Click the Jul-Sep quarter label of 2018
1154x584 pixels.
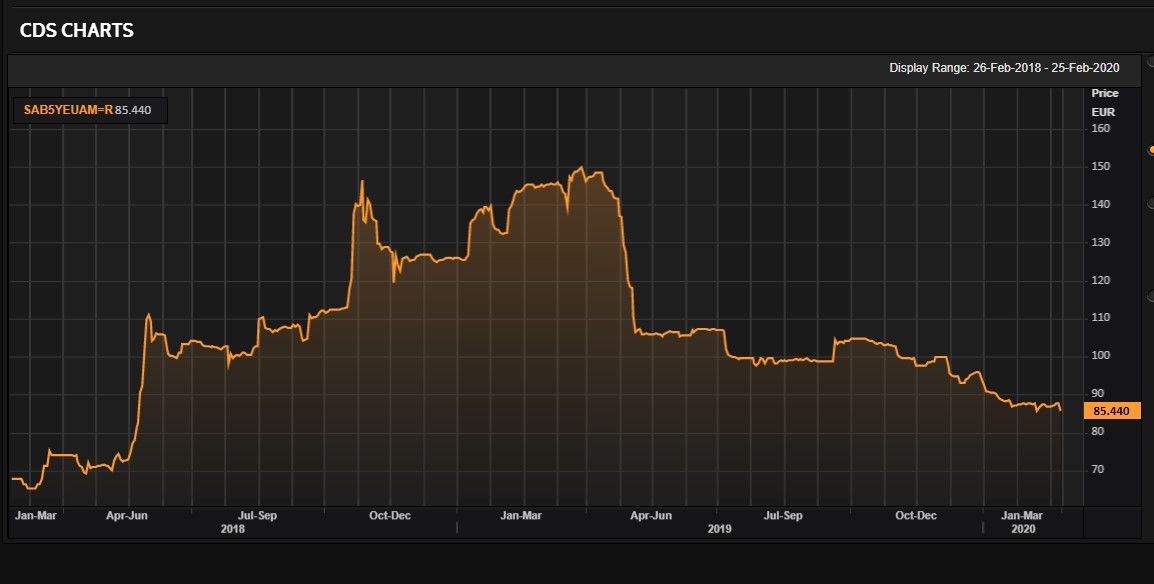coord(257,516)
